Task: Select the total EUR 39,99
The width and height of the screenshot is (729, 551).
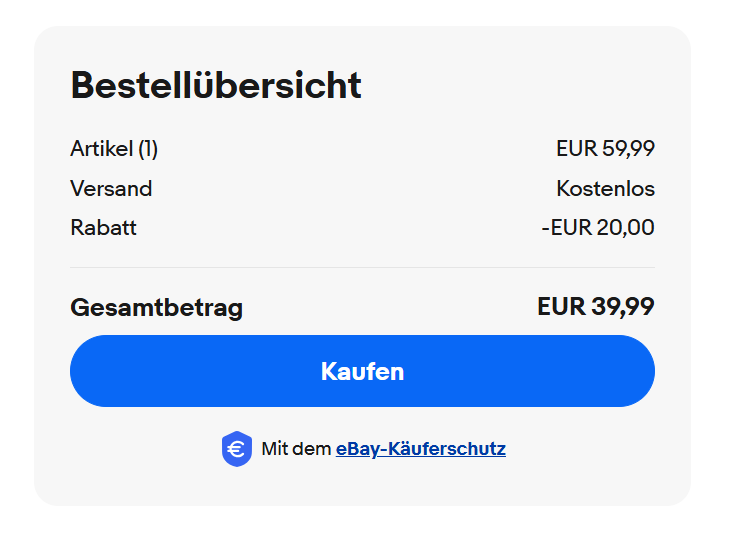Action: click(595, 306)
